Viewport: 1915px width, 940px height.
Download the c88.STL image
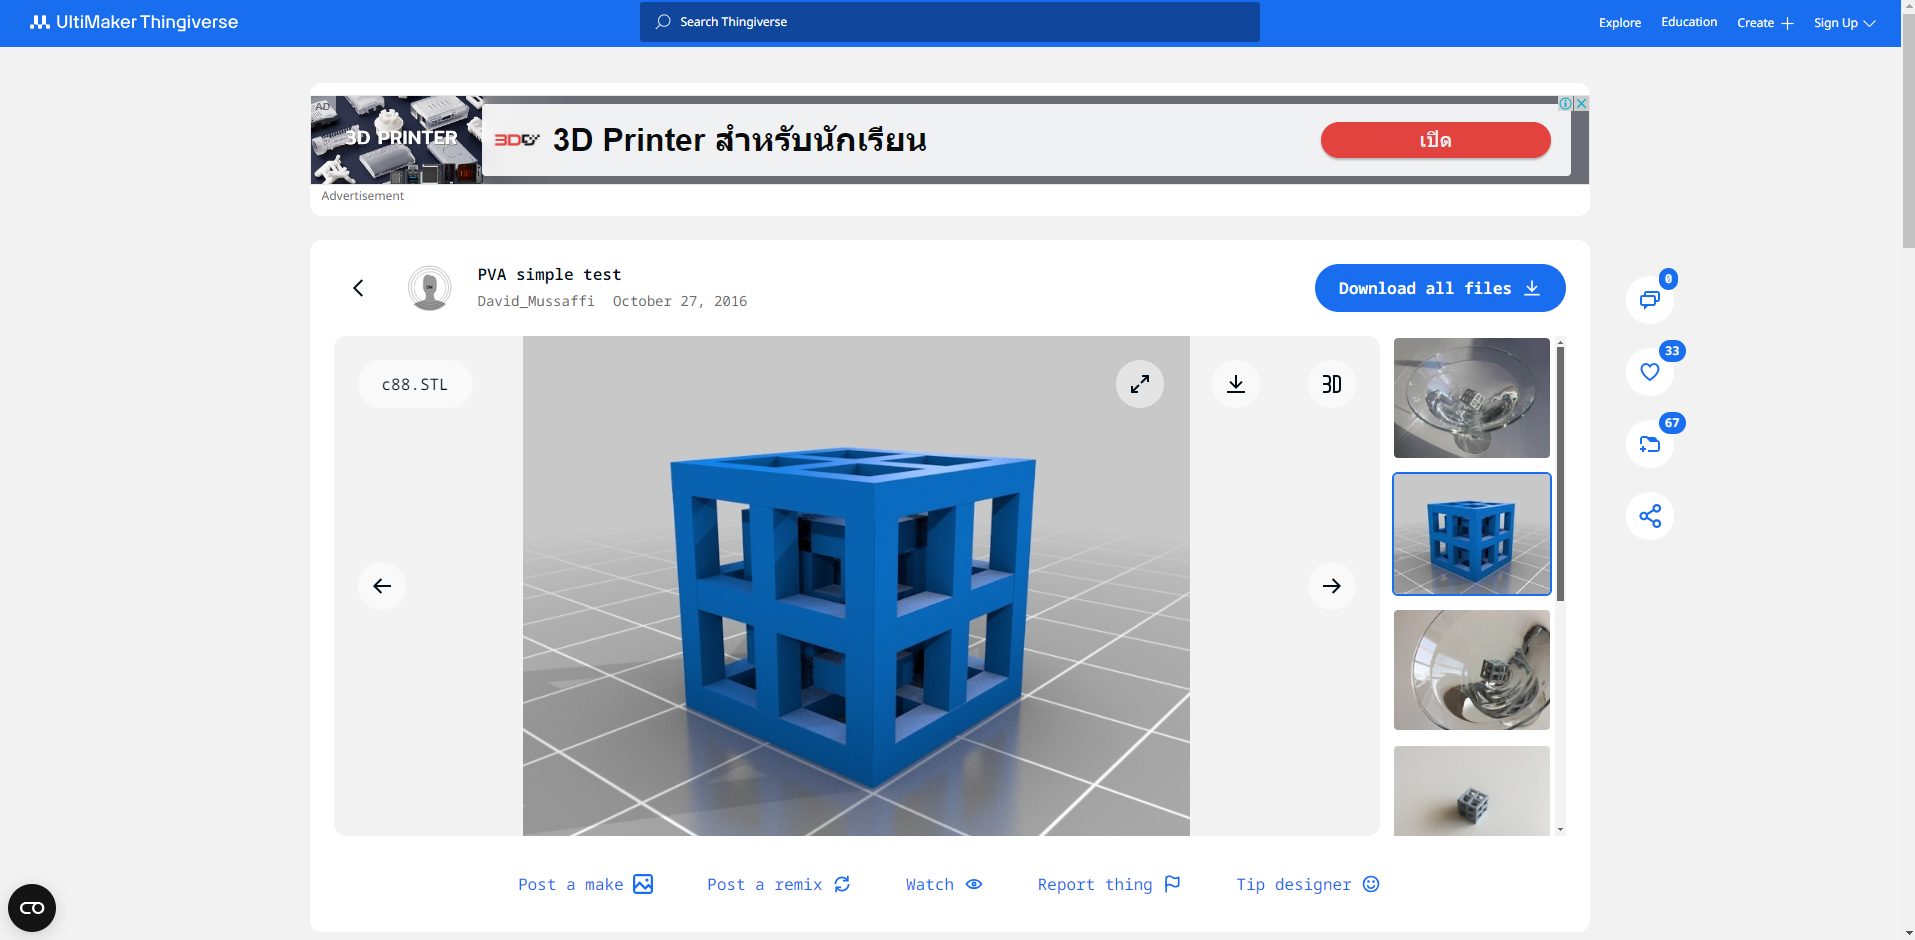pos(1236,384)
